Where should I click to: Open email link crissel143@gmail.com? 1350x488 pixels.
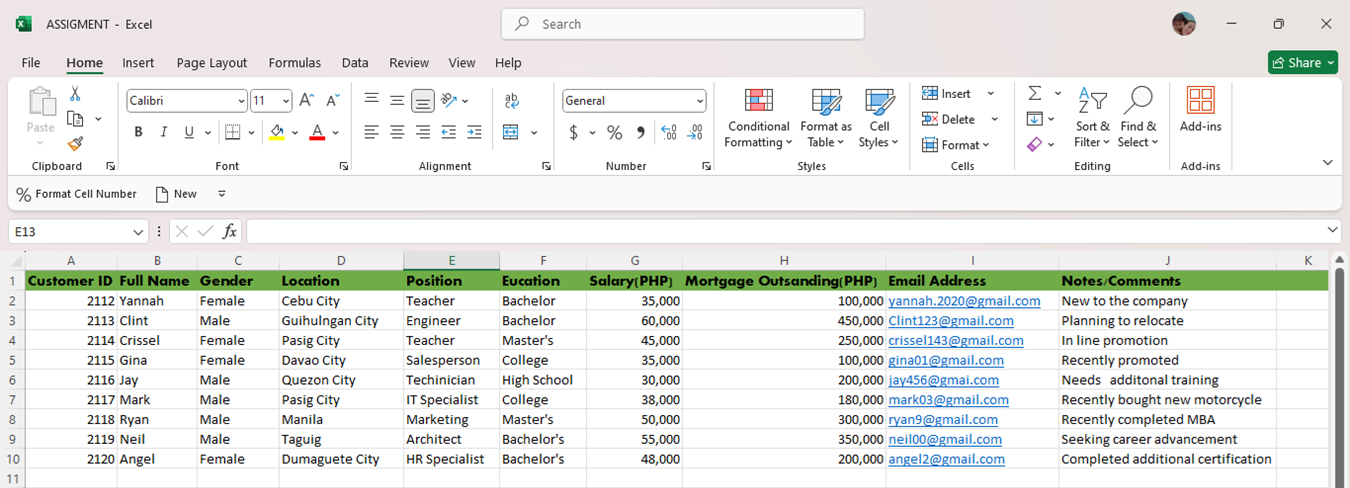pyautogui.click(x=956, y=340)
